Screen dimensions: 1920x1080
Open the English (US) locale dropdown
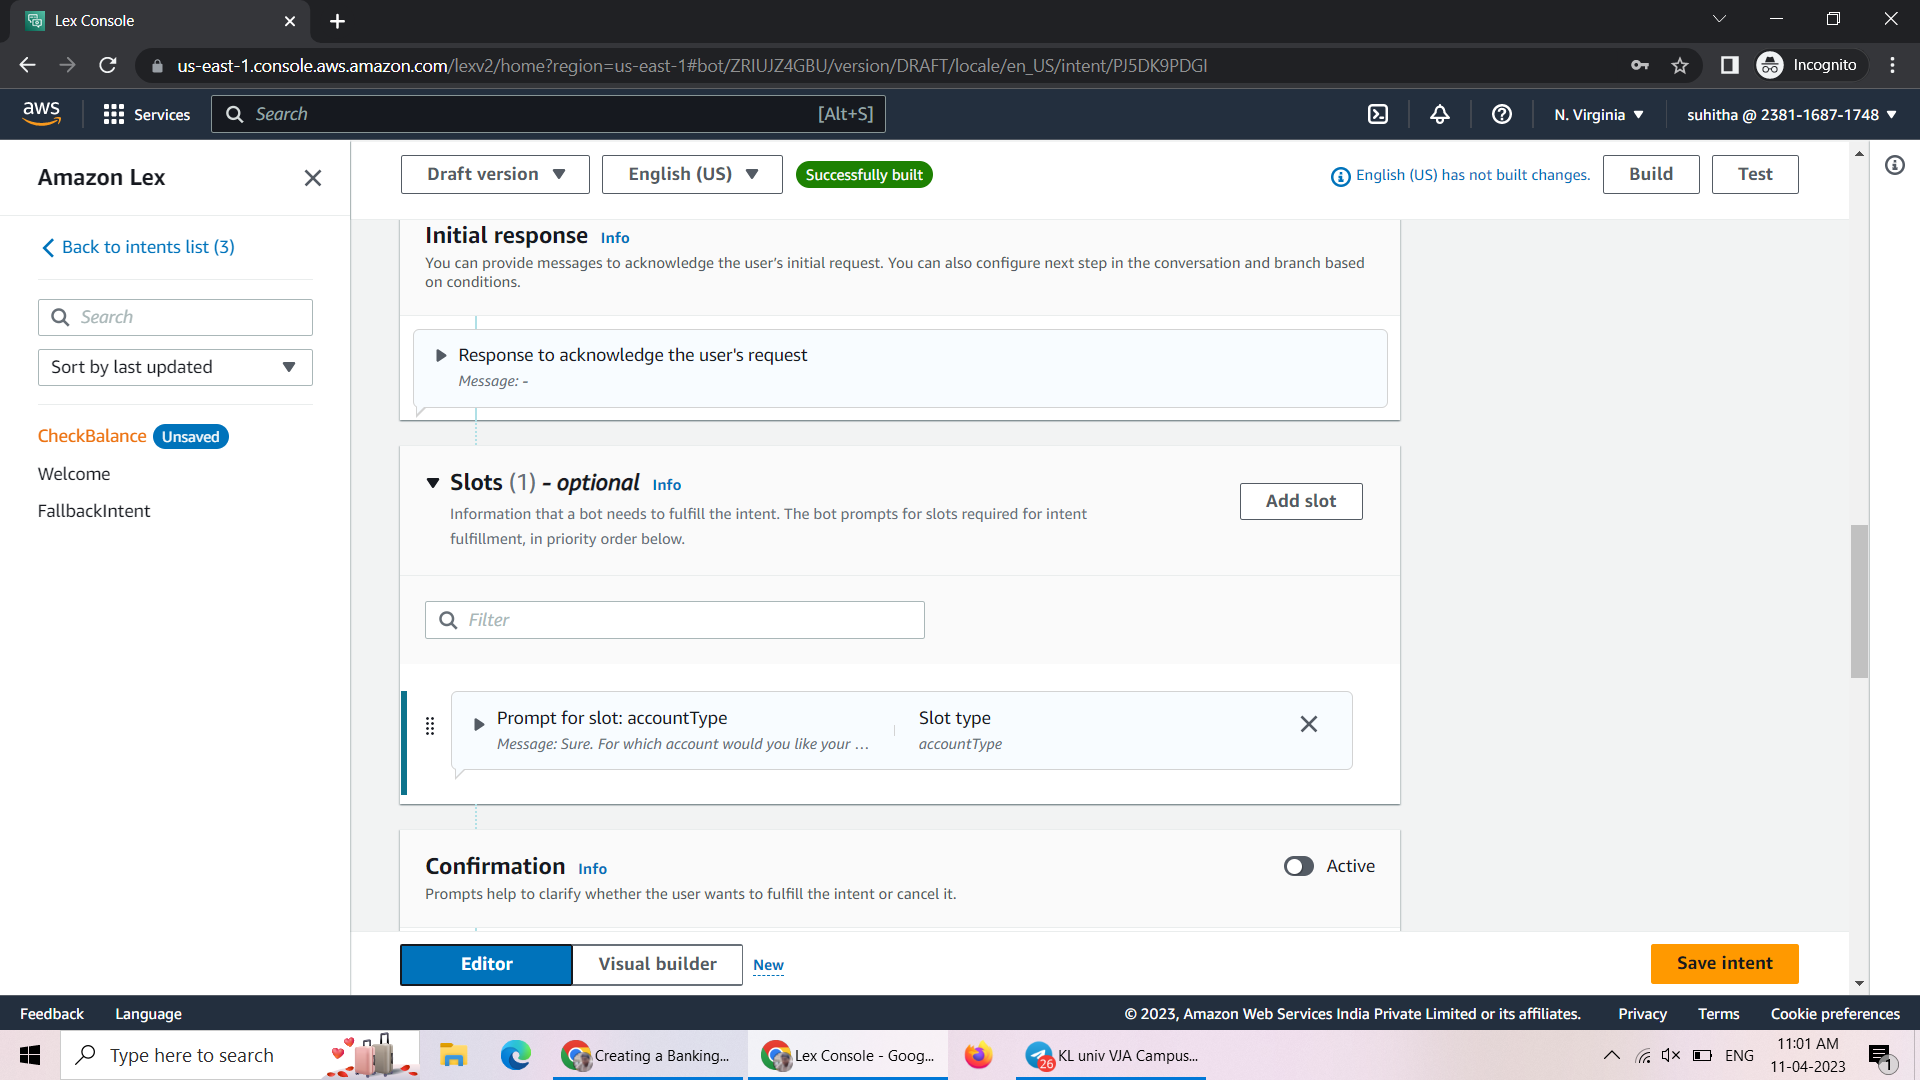(691, 174)
